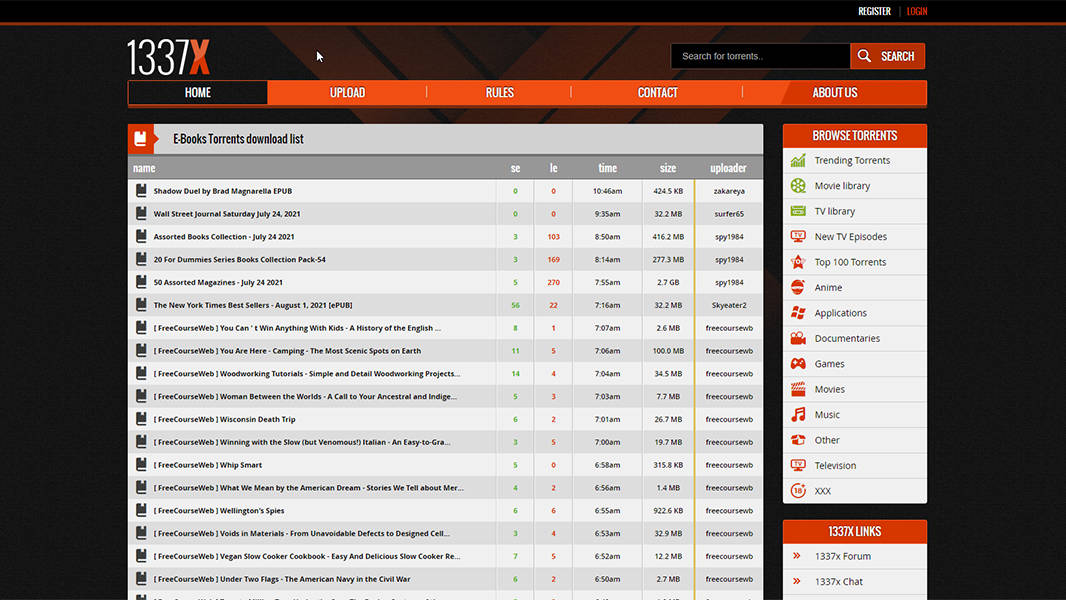The height and width of the screenshot is (600, 1066).
Task: Open uploader 'zakareya' profile link
Action: (x=729, y=191)
